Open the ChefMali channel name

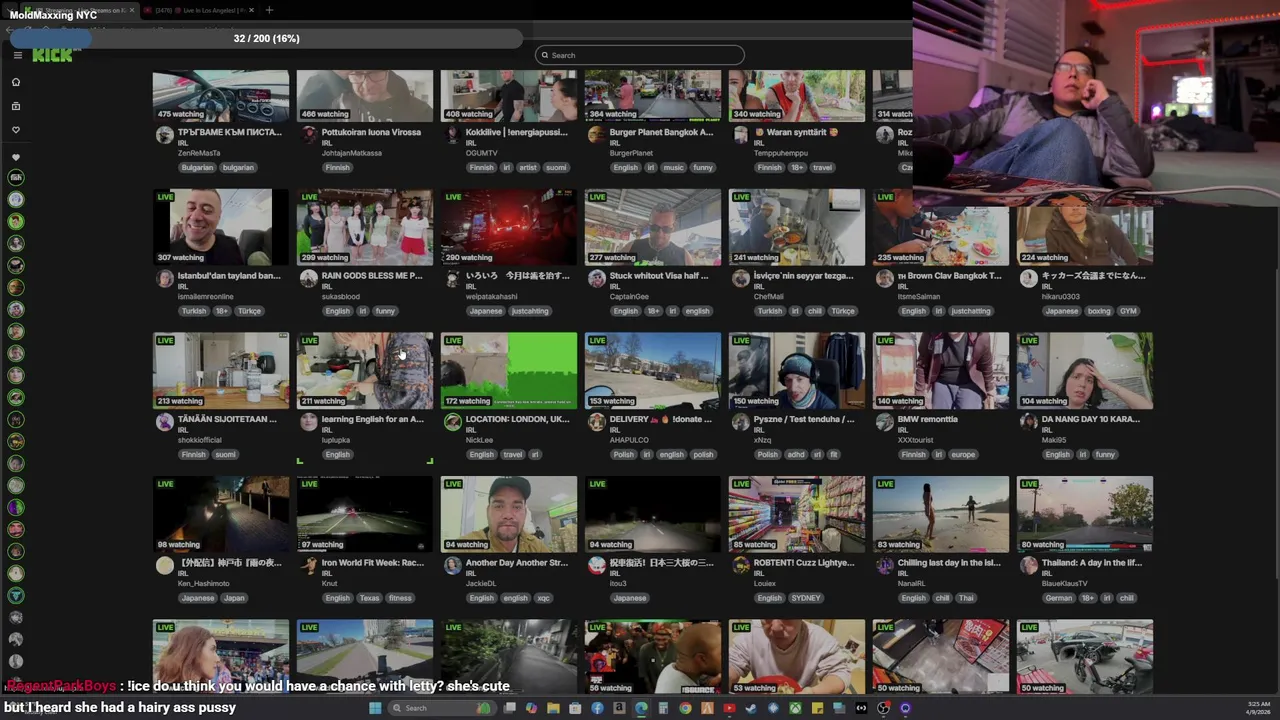coord(770,297)
